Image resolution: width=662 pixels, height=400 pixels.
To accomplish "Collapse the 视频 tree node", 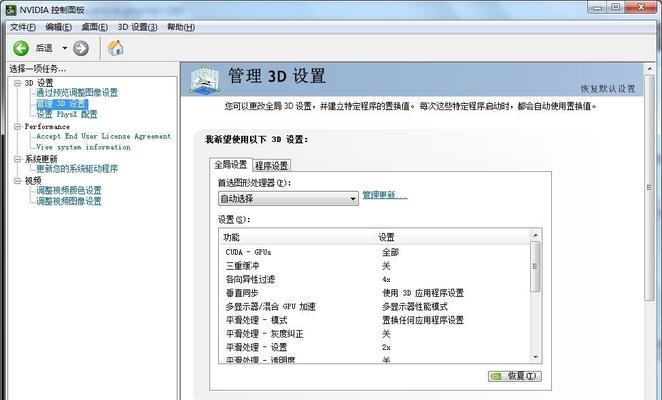I will tap(17, 181).
